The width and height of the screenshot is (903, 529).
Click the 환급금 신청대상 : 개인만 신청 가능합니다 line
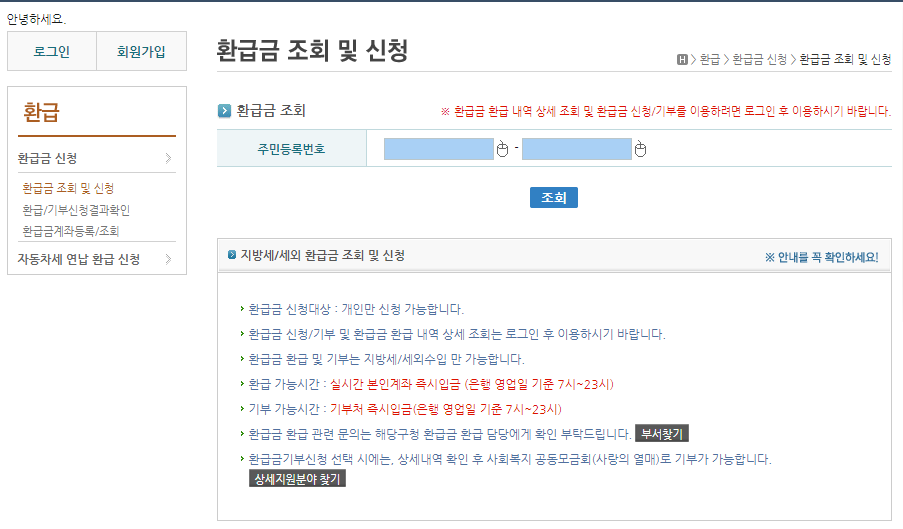(355, 309)
